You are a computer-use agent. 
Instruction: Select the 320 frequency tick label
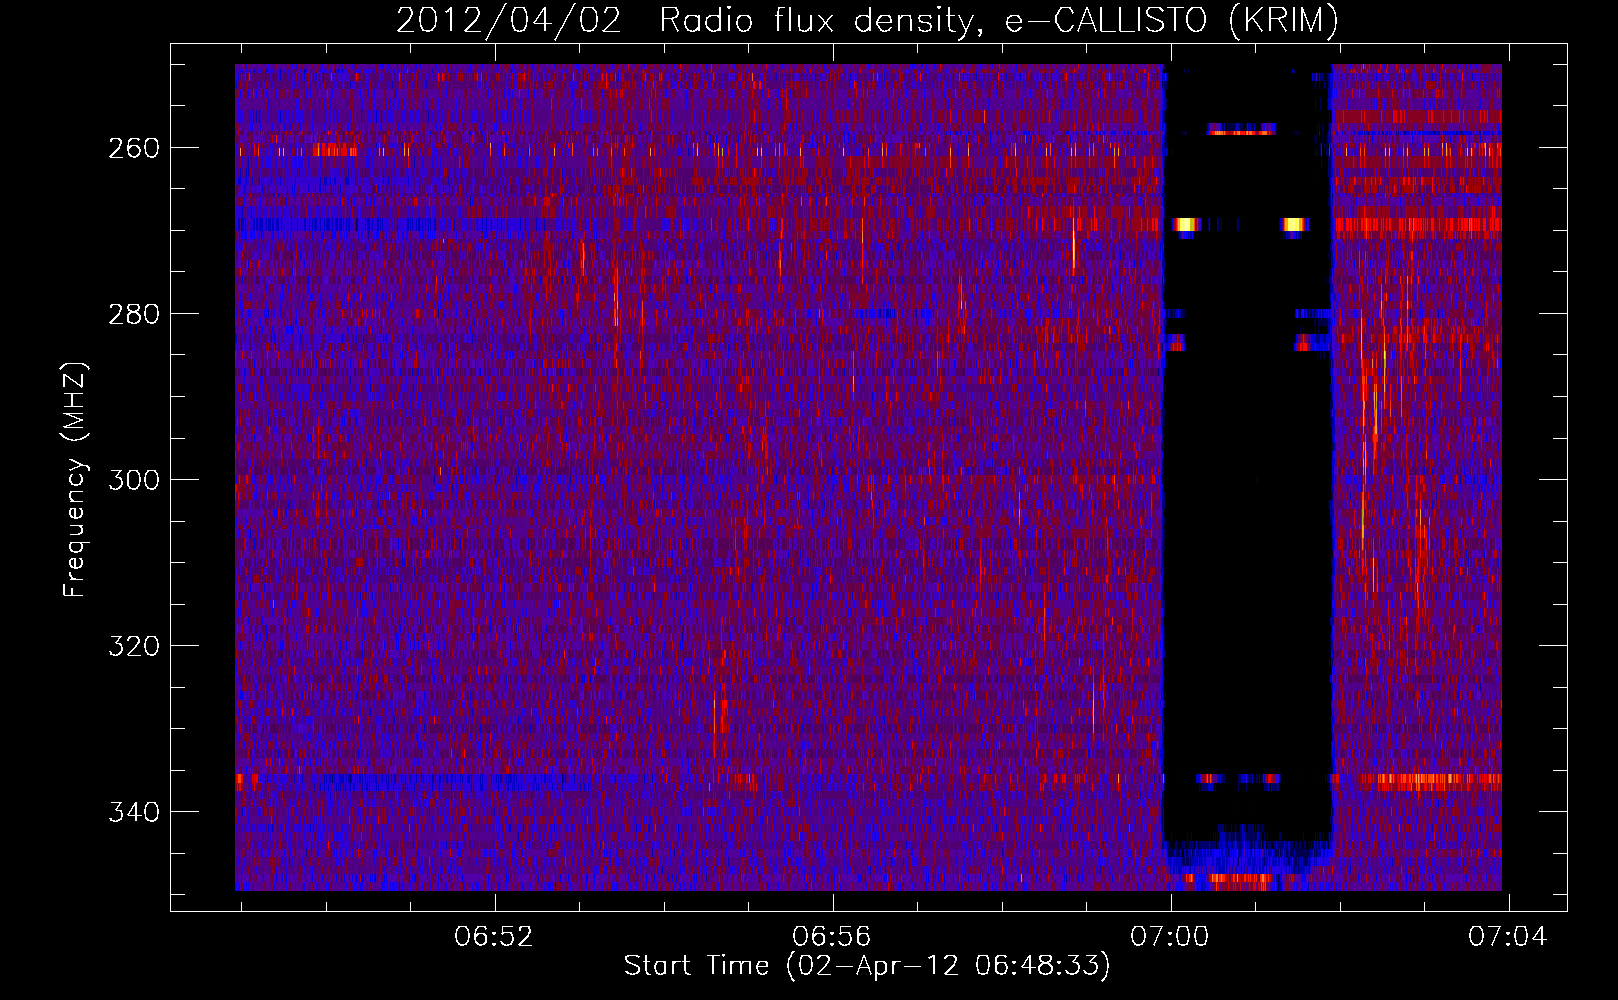pyautogui.click(x=134, y=646)
